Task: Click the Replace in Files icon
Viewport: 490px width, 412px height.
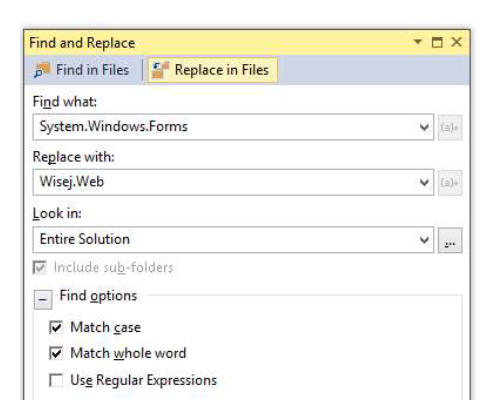Action: [x=160, y=70]
